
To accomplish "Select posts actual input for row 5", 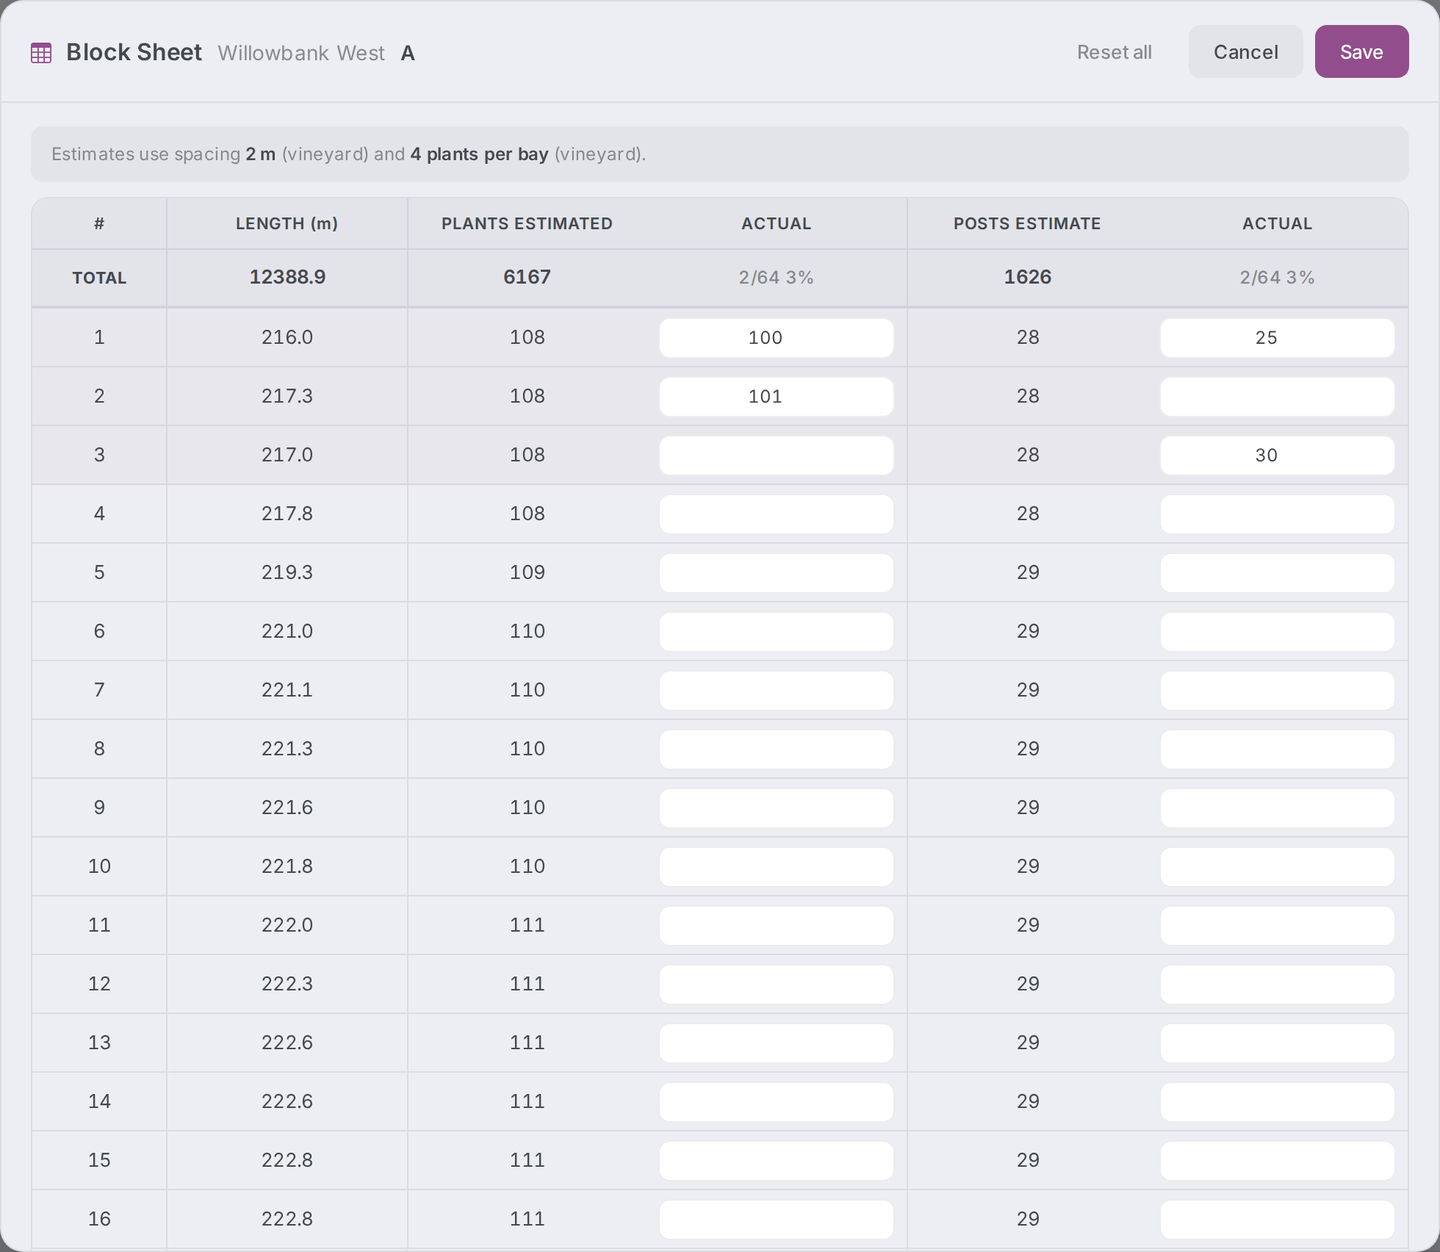I will (1277, 573).
